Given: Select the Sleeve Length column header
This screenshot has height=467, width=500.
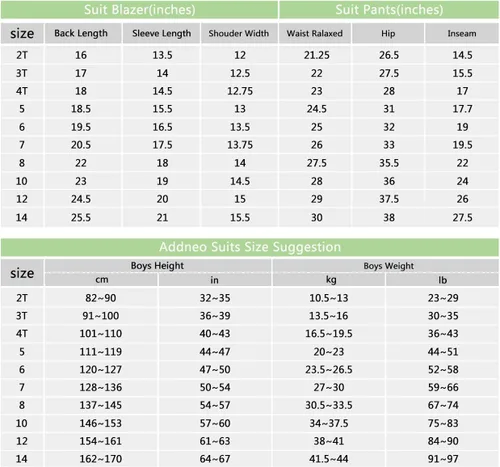Looking at the screenshot, I should 161,33.
